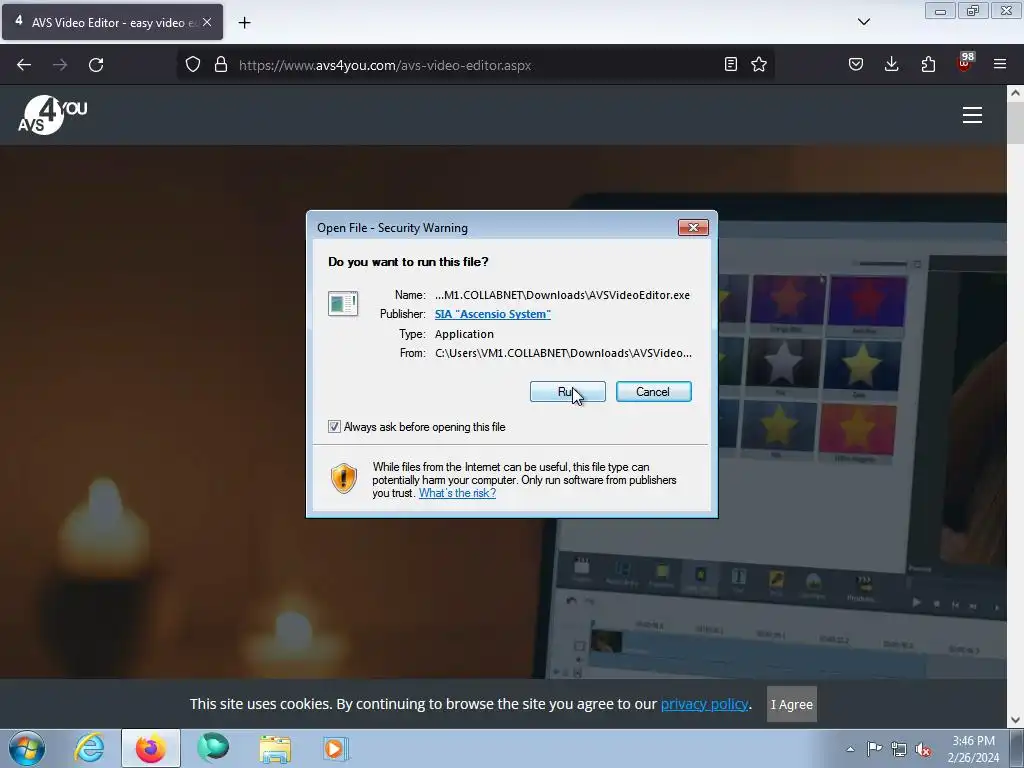Image resolution: width=1024 pixels, height=768 pixels.
Task: Click the Firefox forward arrow
Action: coord(60,65)
